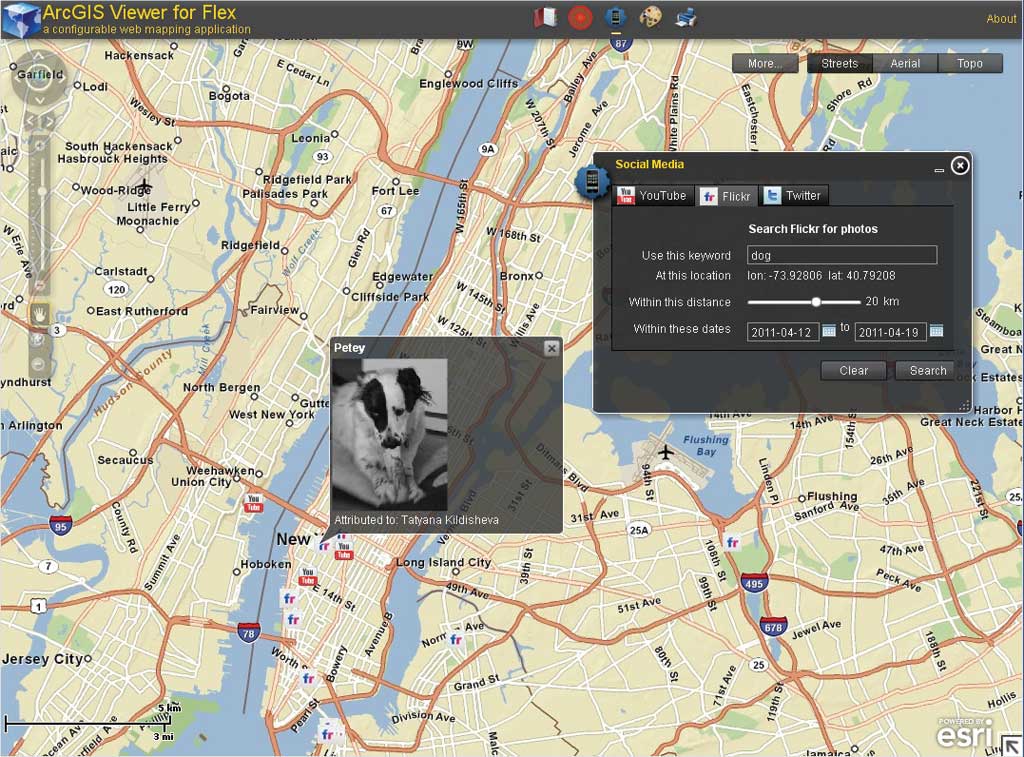The image size is (1024, 757).
Task: Click the distance slider handle
Action: [x=816, y=302]
